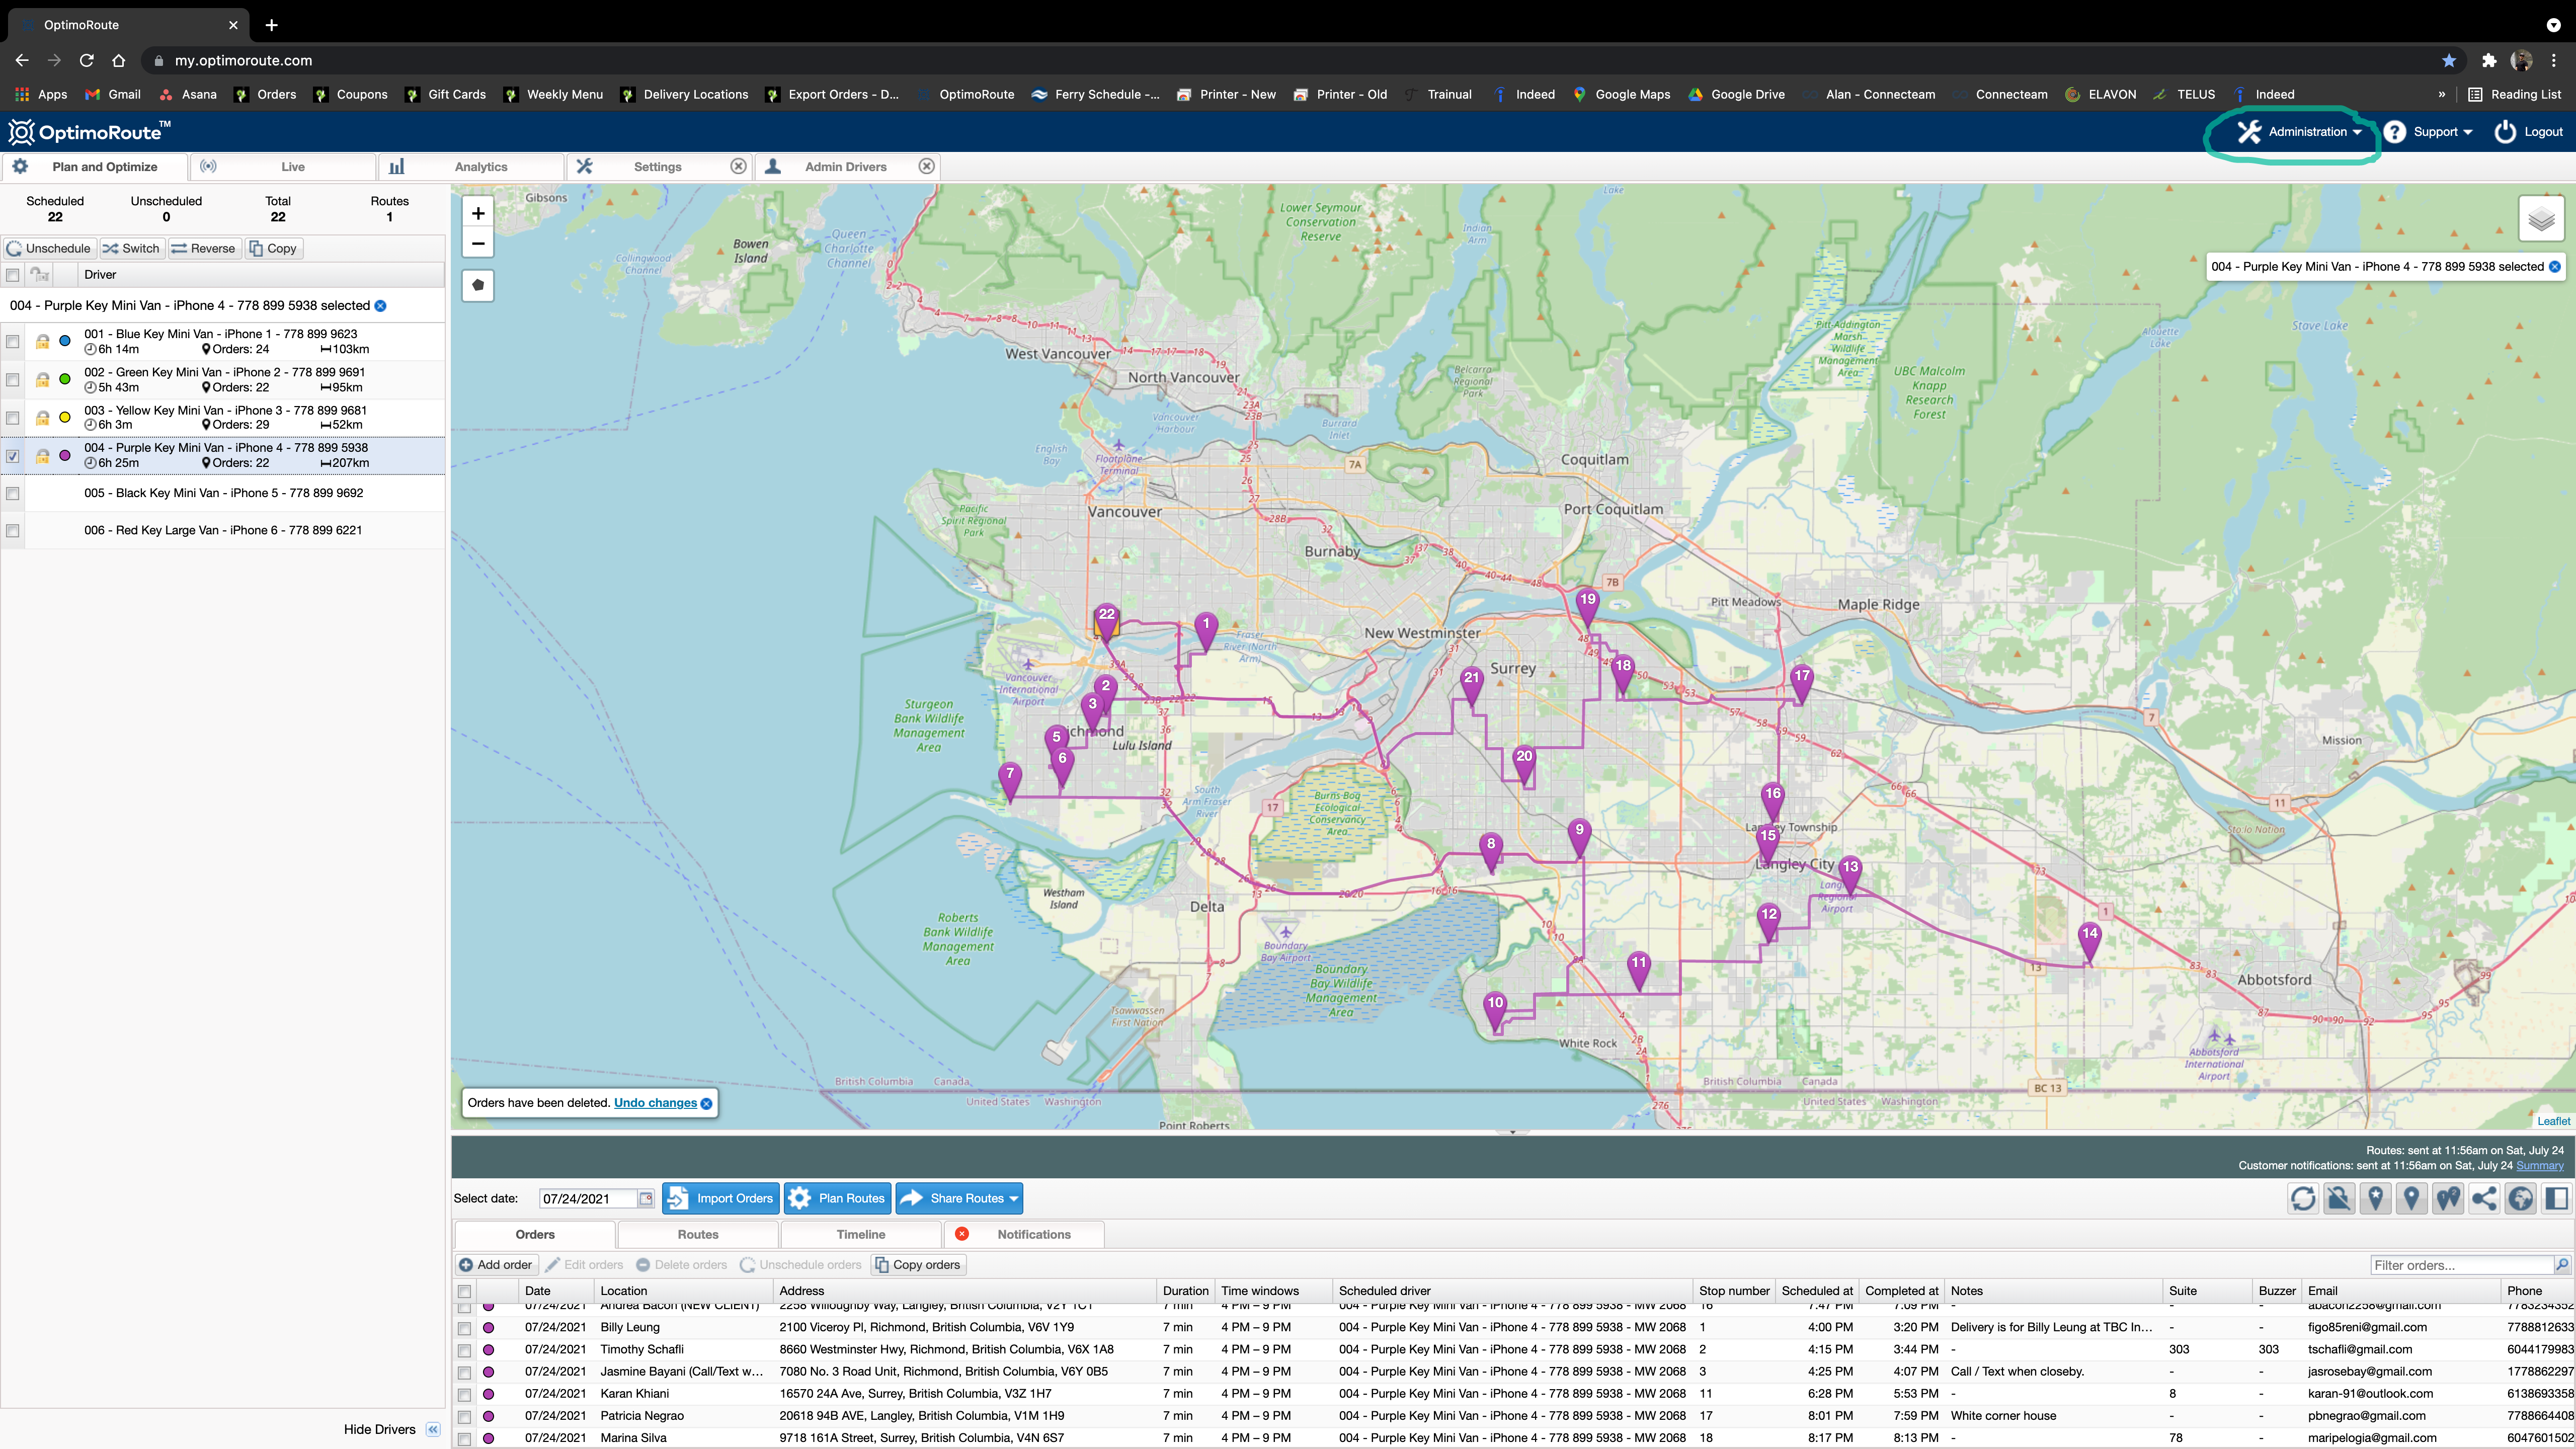Check the 001 Blue Key Mini Van driver

[x=13, y=342]
